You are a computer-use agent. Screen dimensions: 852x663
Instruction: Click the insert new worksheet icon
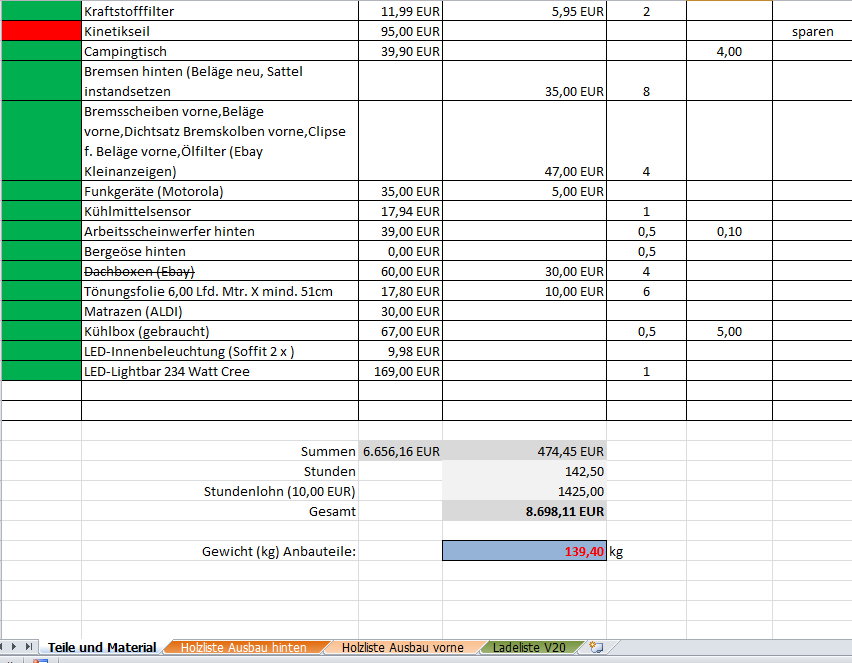(596, 648)
